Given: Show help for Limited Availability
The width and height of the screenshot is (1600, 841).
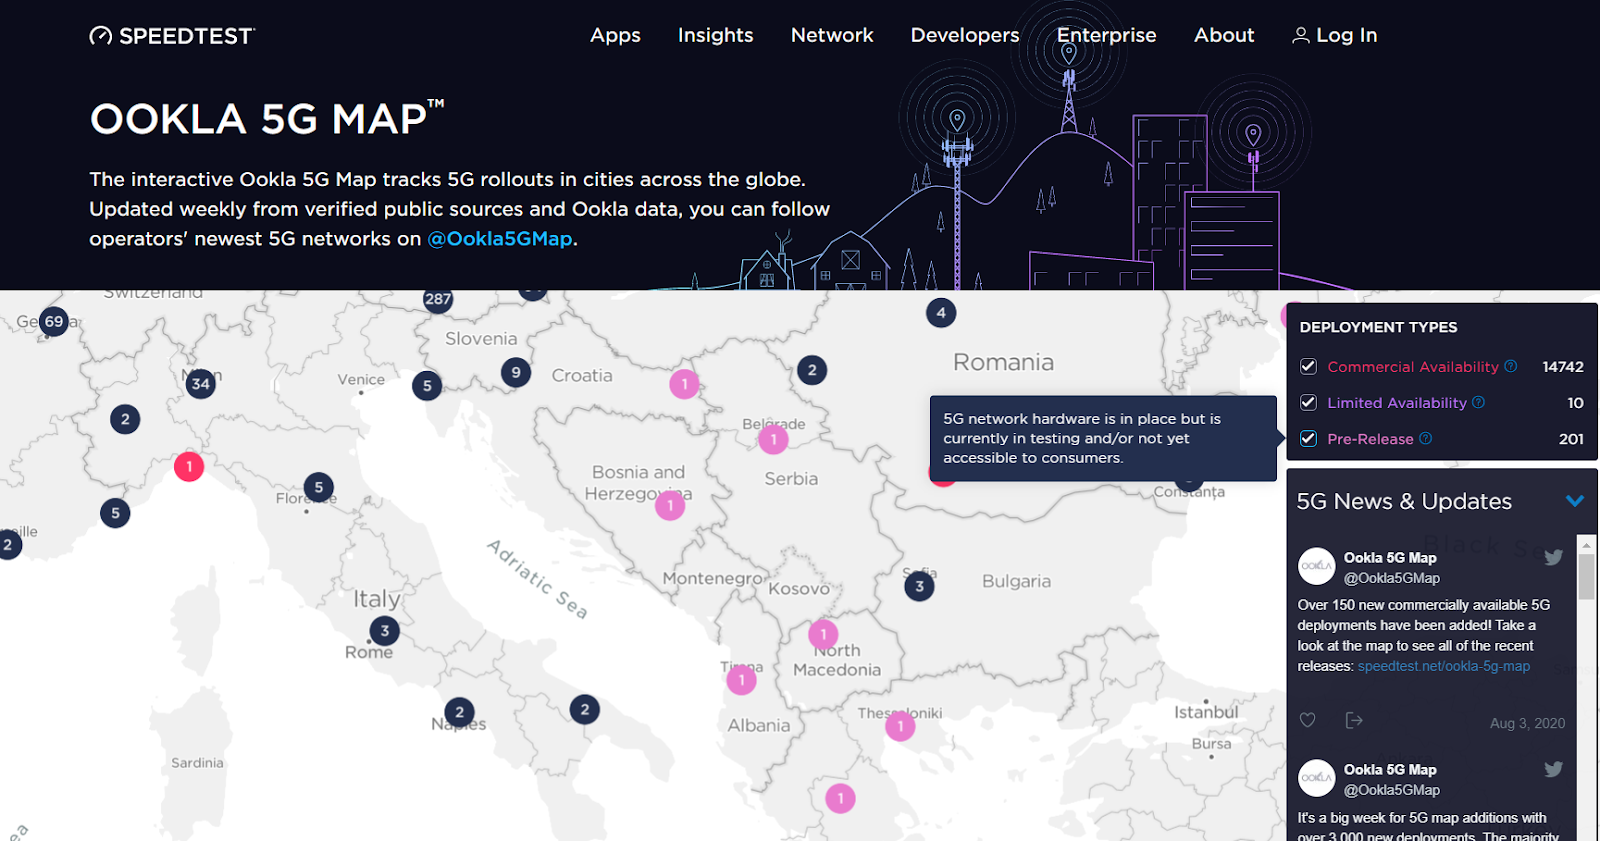Looking at the screenshot, I should [1478, 402].
